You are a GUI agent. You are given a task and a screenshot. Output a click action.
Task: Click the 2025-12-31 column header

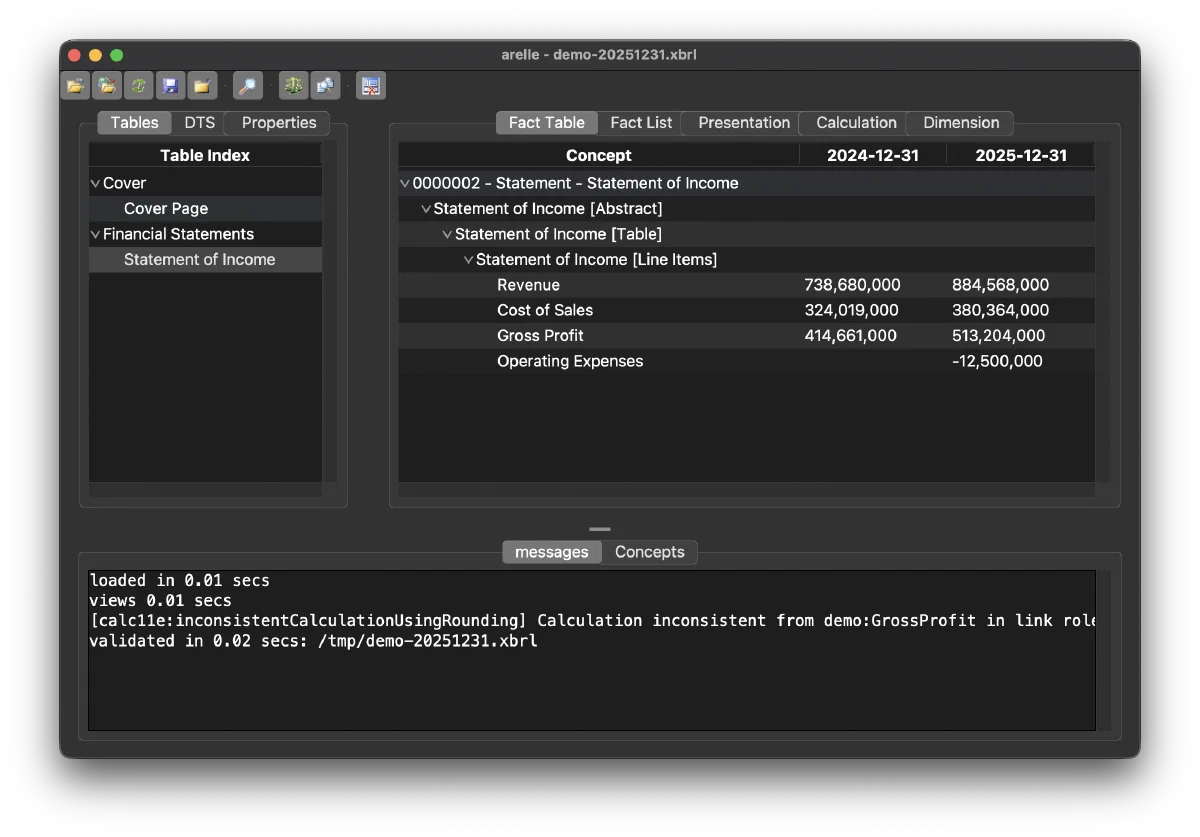tap(1021, 155)
